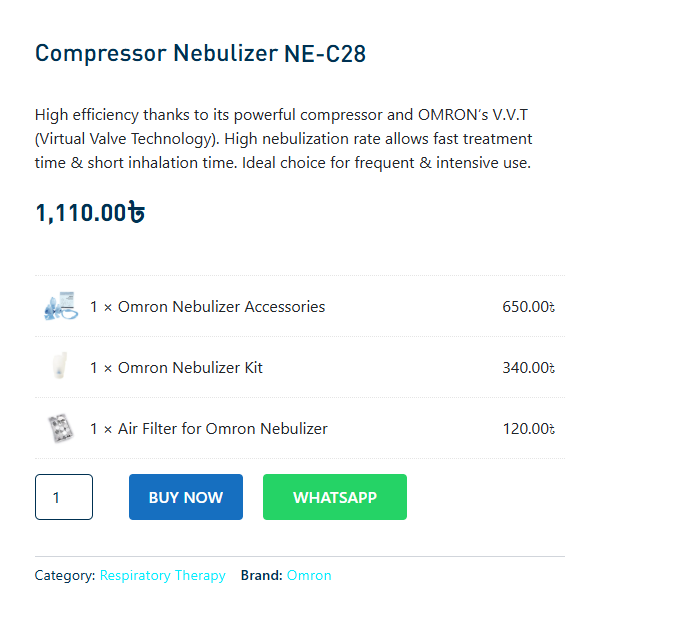Click the 1,110.00 total price
Image resolution: width=675 pixels, height=629 pixels.
pyautogui.click(x=82, y=213)
